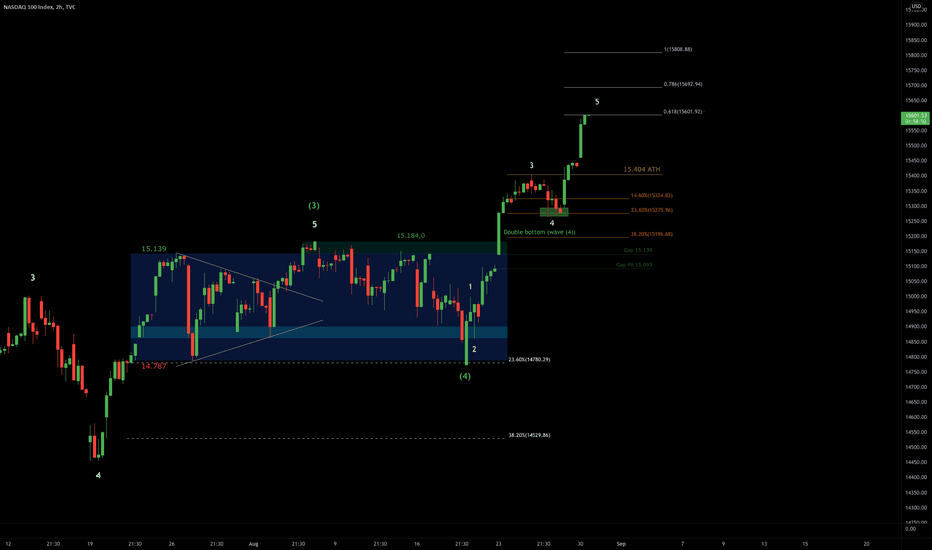Click the 14600.00 price axis tick

tap(915, 417)
